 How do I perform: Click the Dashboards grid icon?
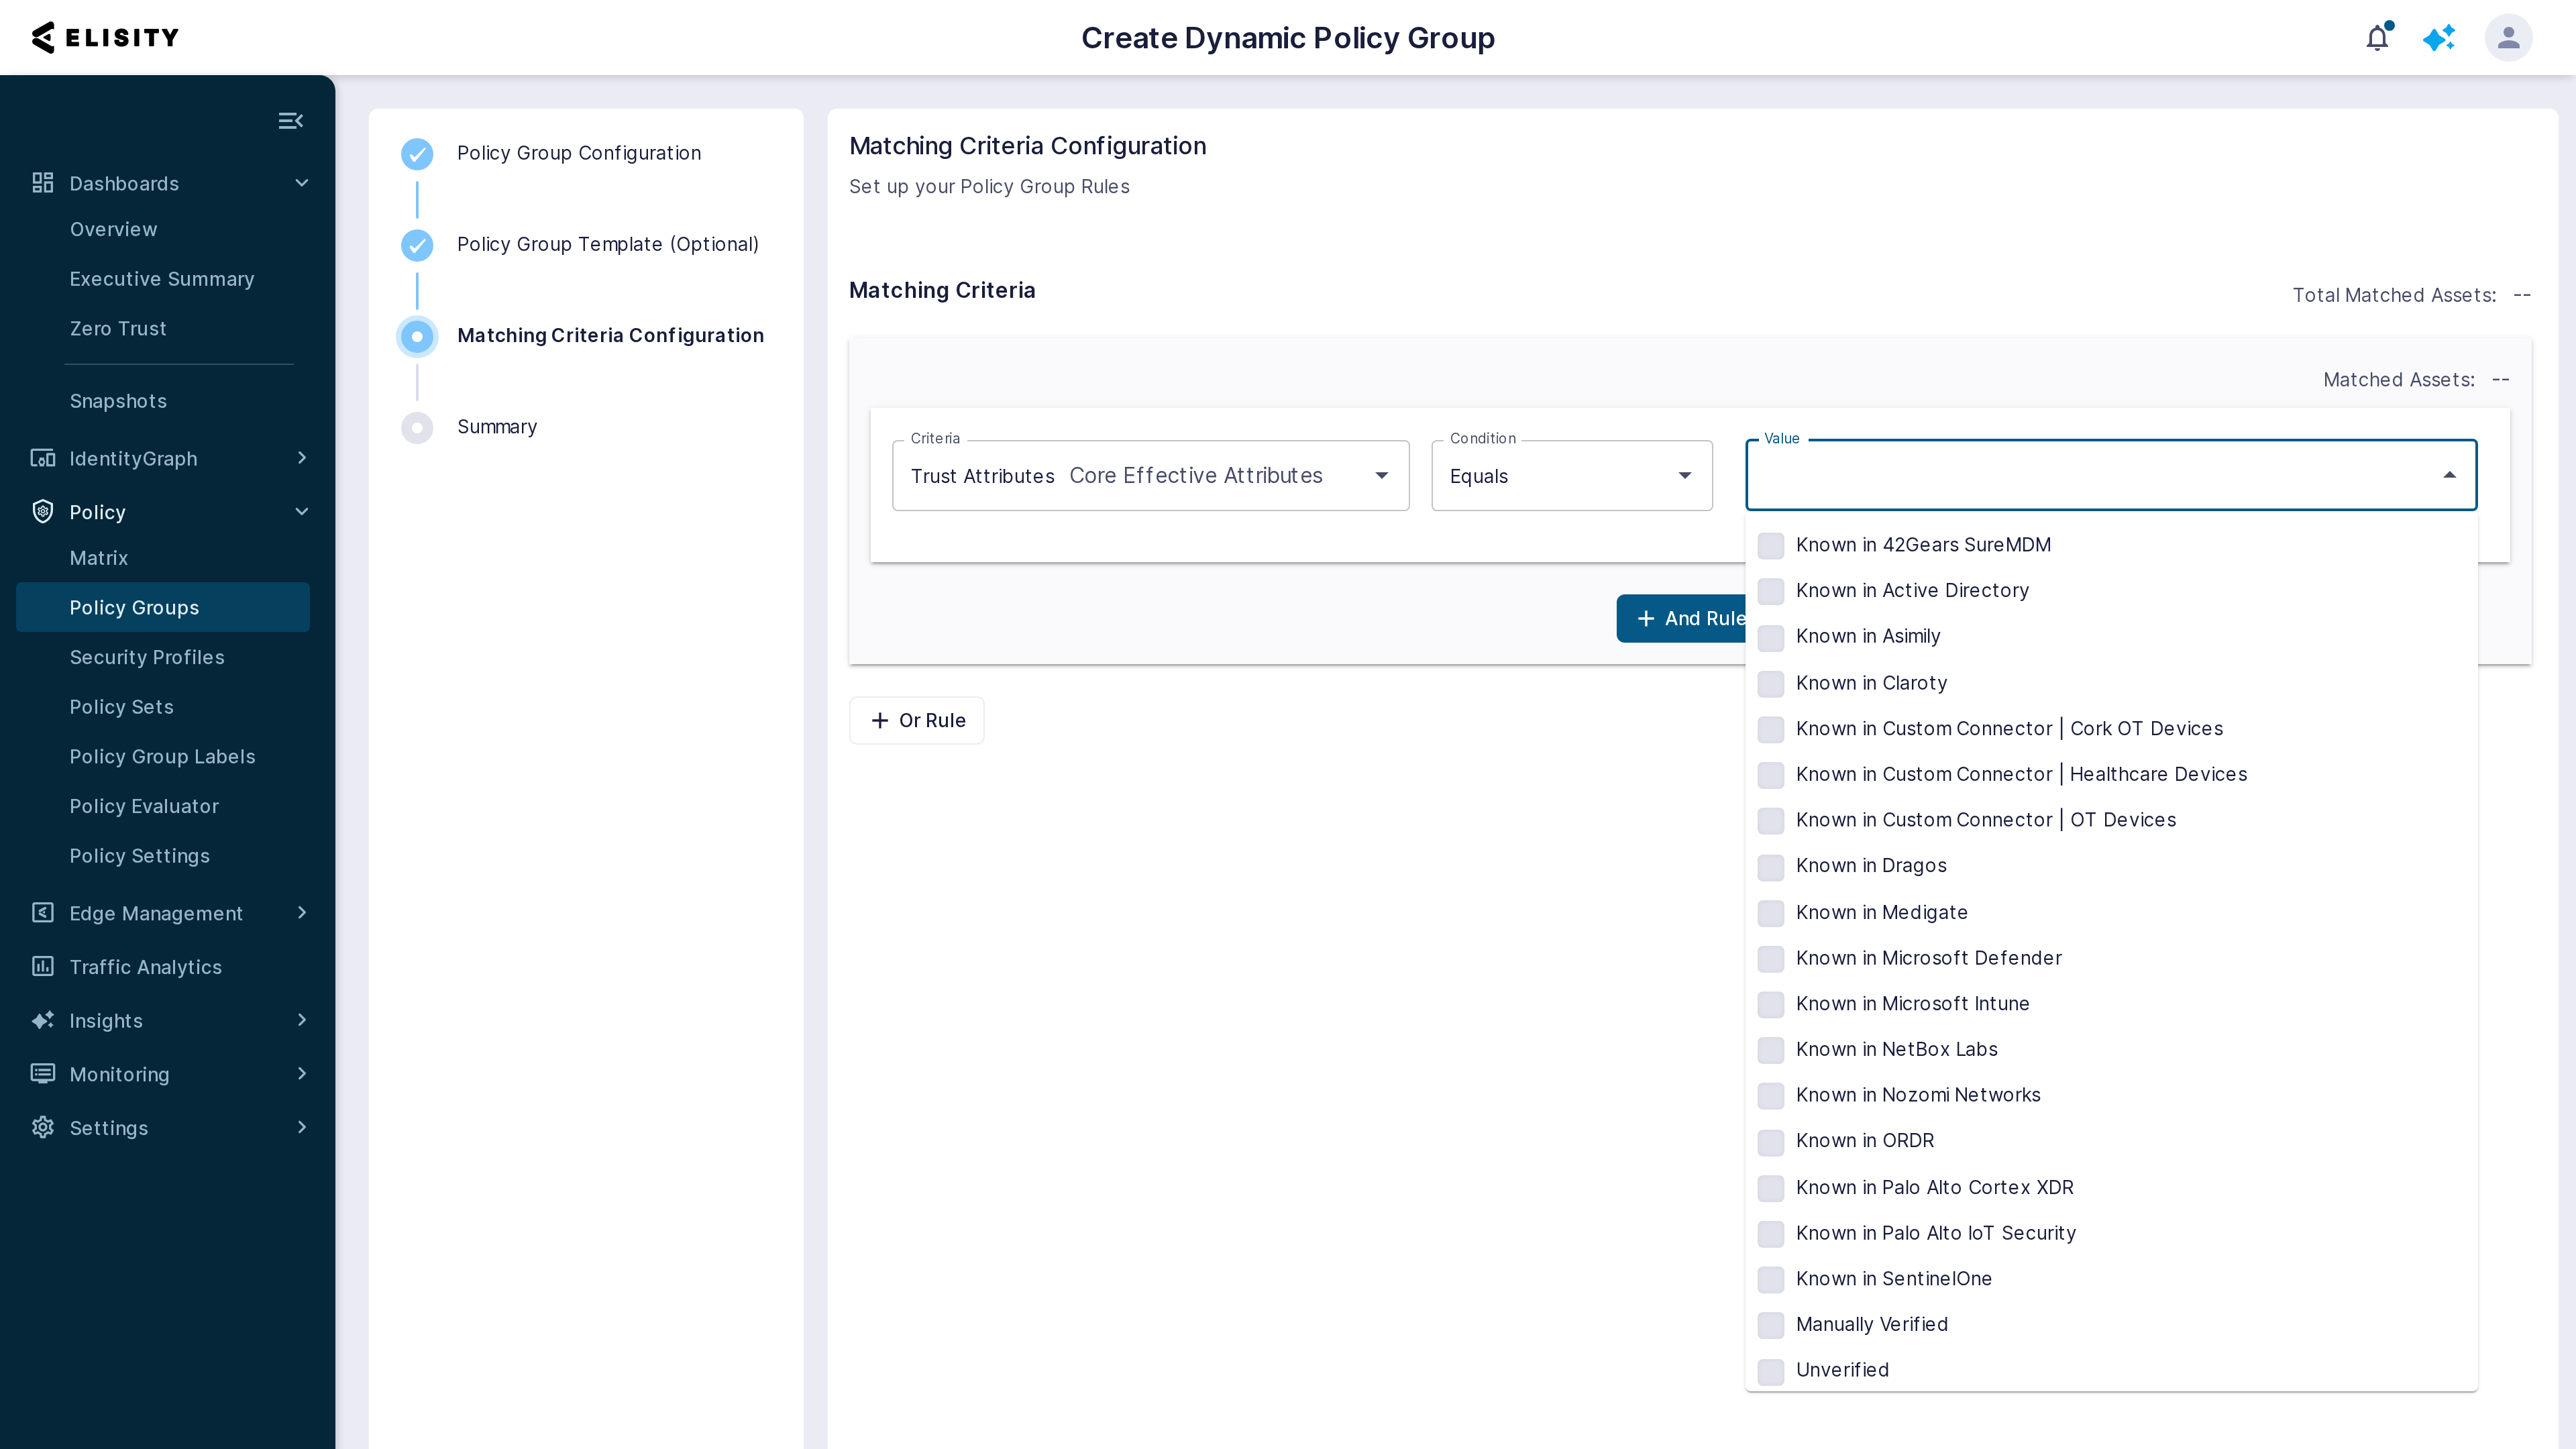click(x=42, y=183)
